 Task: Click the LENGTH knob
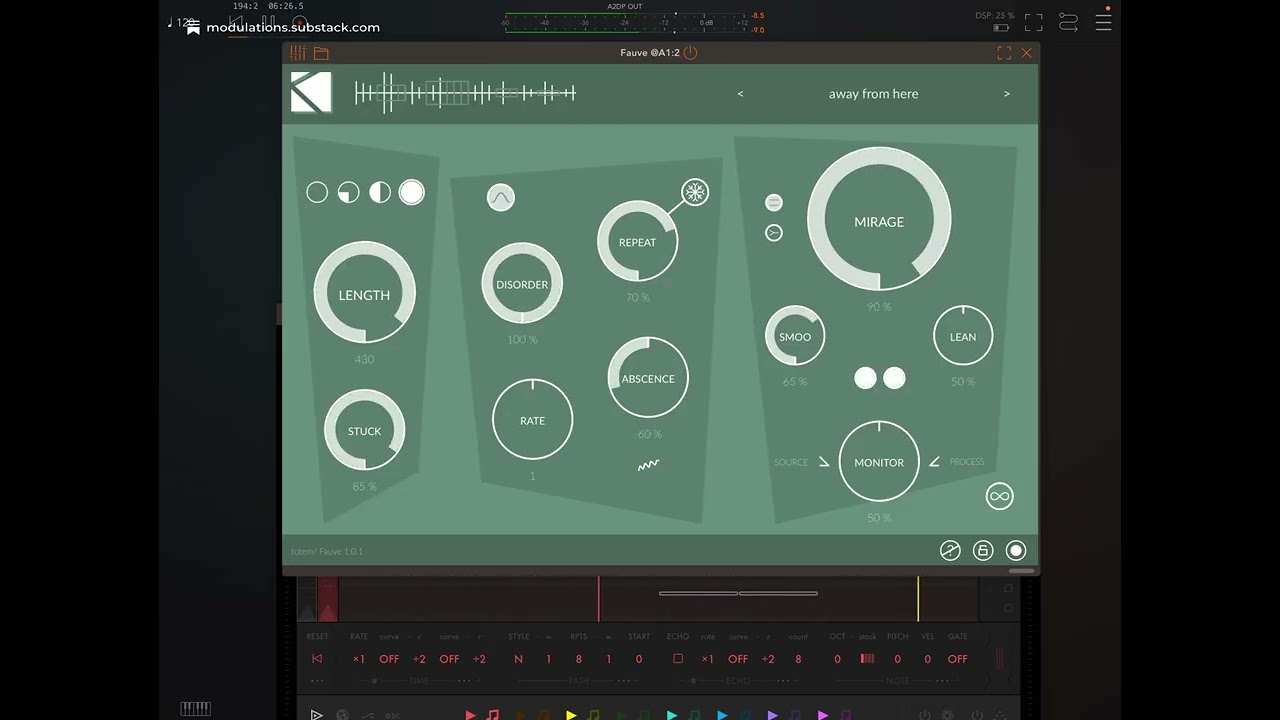[364, 295]
